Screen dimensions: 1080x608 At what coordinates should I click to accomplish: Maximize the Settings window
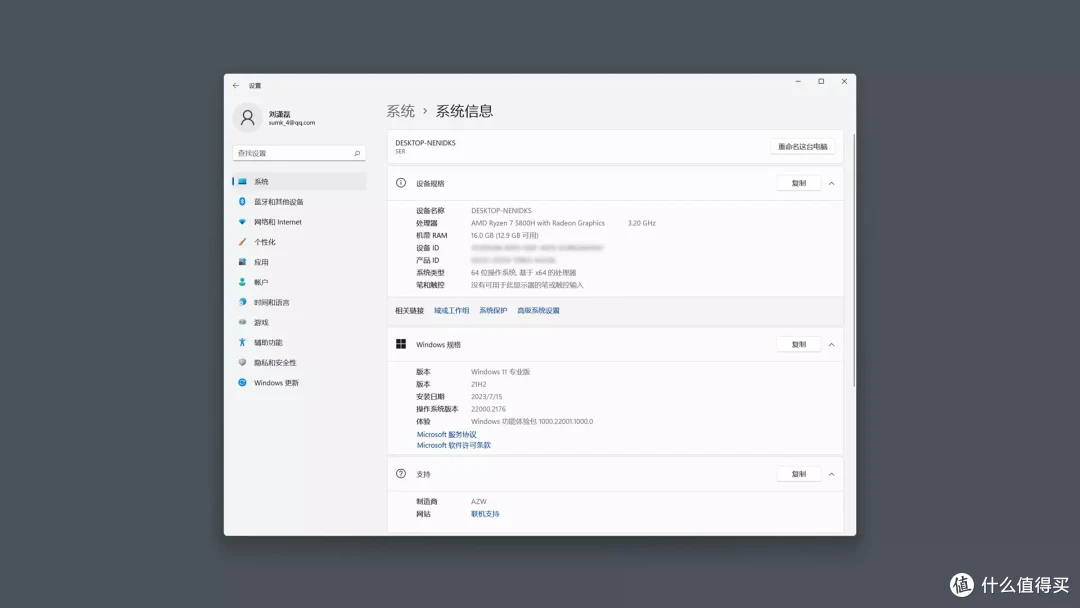(821, 81)
